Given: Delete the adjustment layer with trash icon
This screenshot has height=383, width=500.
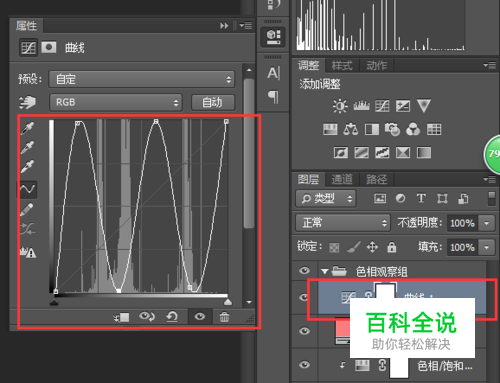Looking at the screenshot, I should pos(224,317).
